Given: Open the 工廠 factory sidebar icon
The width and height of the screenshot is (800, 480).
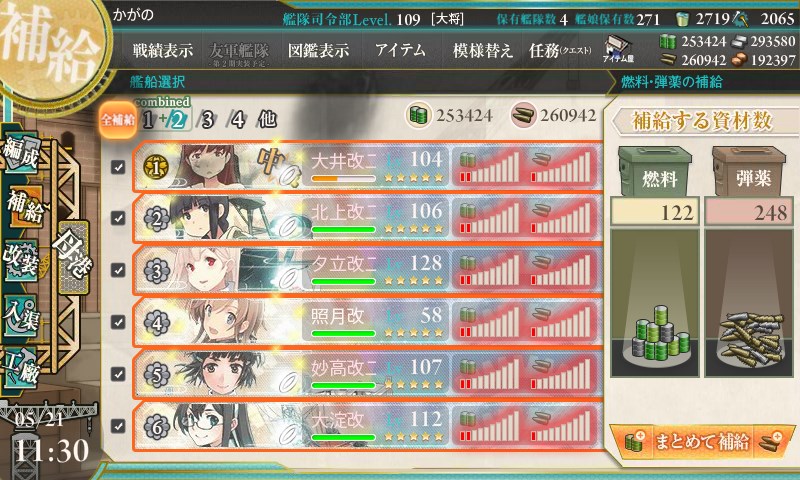Looking at the screenshot, I should click(21, 367).
